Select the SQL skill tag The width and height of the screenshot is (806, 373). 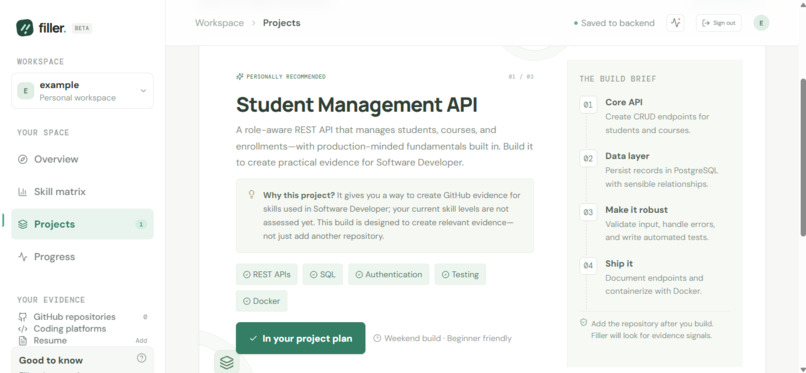point(323,274)
